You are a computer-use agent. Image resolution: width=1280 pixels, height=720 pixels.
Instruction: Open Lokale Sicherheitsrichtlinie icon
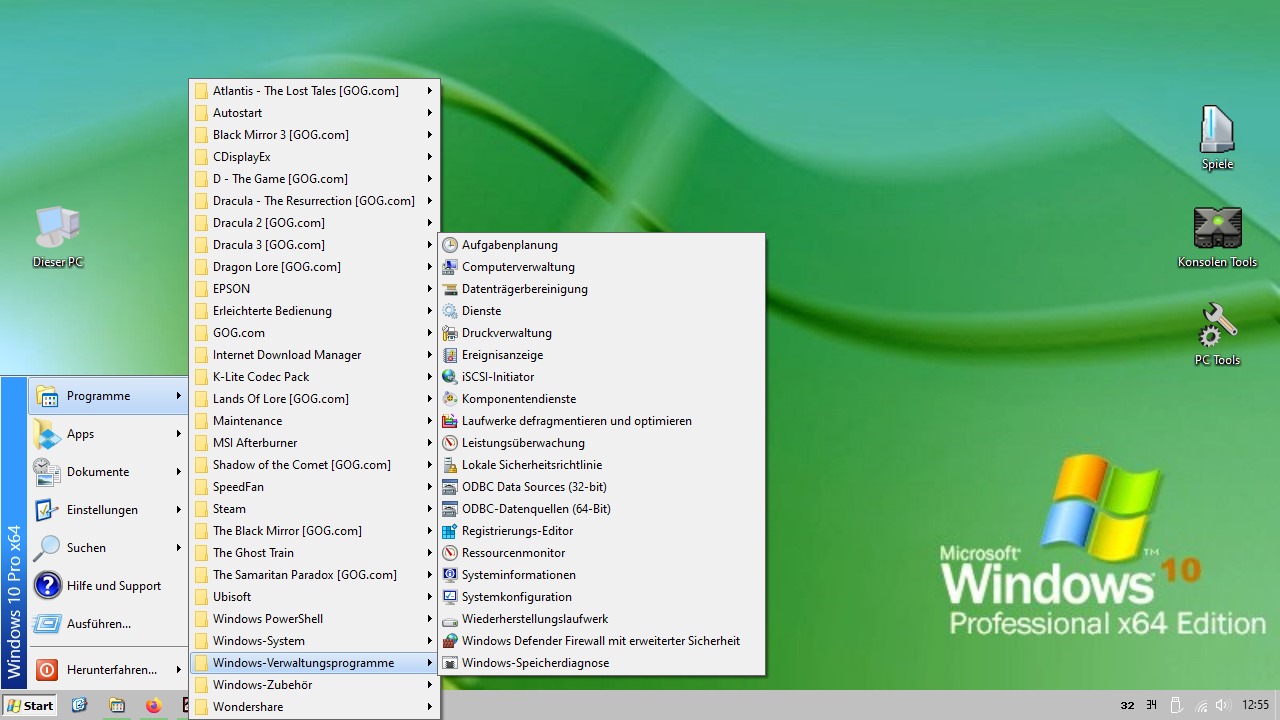tap(450, 465)
